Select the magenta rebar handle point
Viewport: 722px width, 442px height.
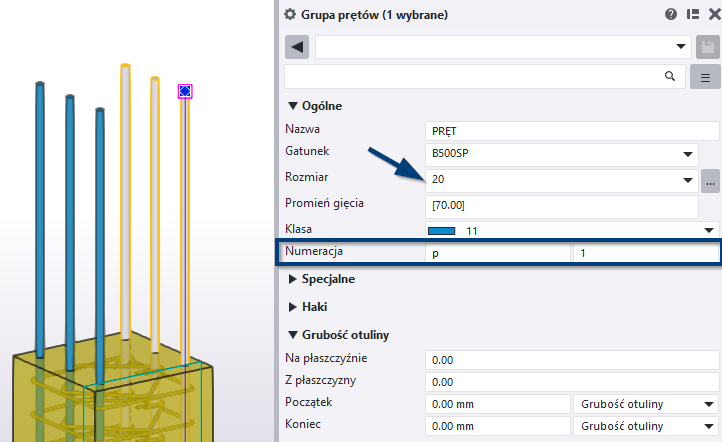185,92
